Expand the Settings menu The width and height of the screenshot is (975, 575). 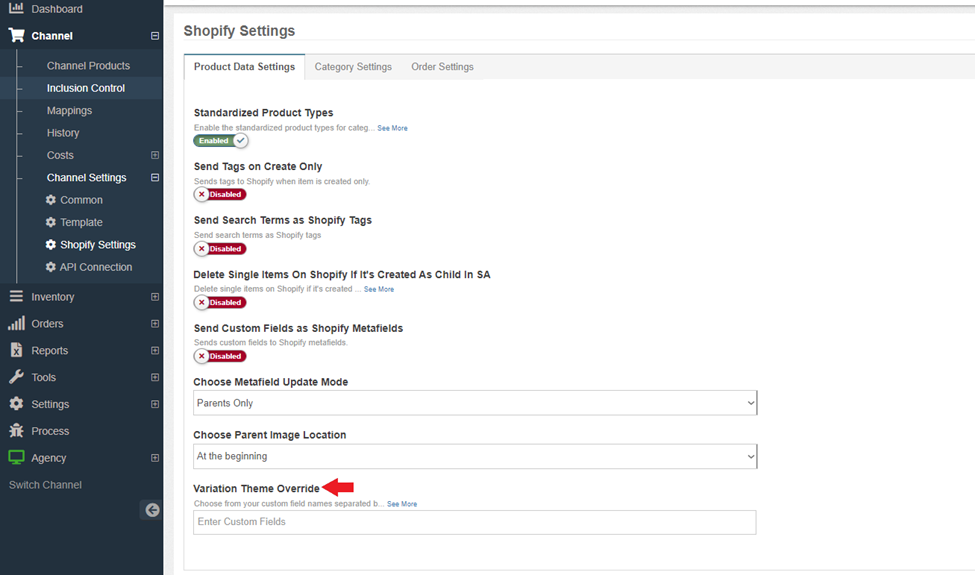(x=155, y=404)
